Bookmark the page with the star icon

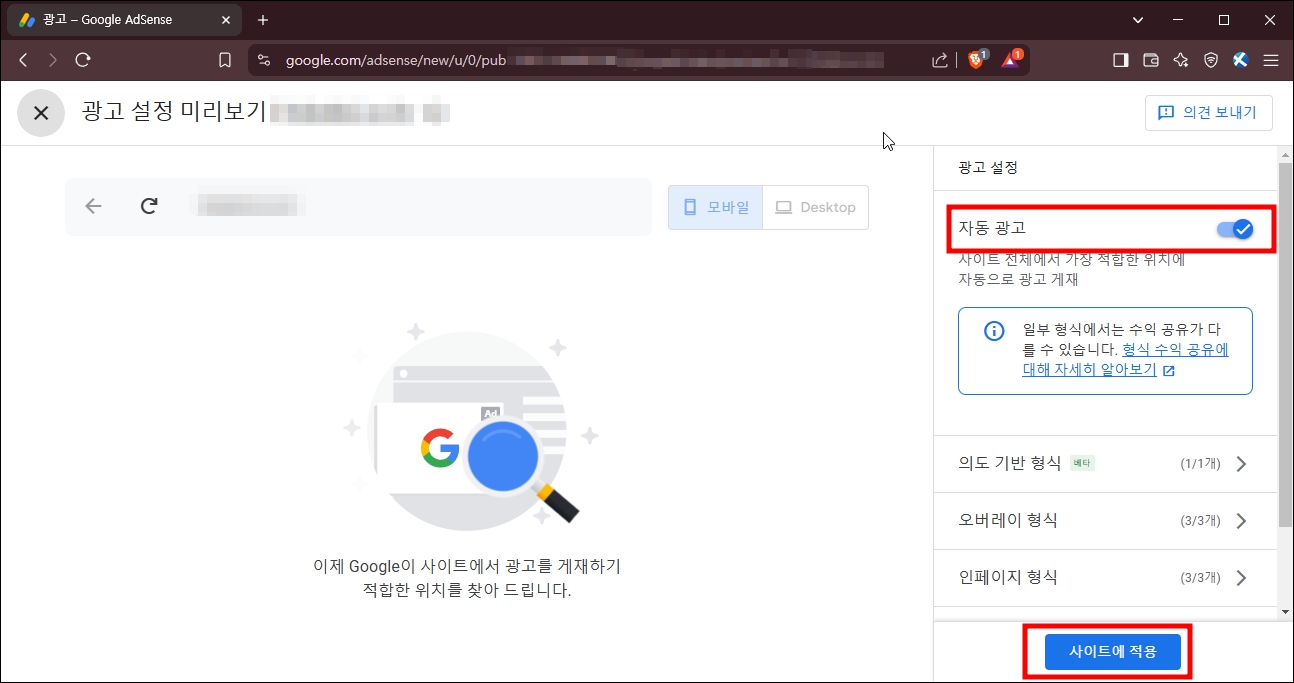(x=224, y=59)
